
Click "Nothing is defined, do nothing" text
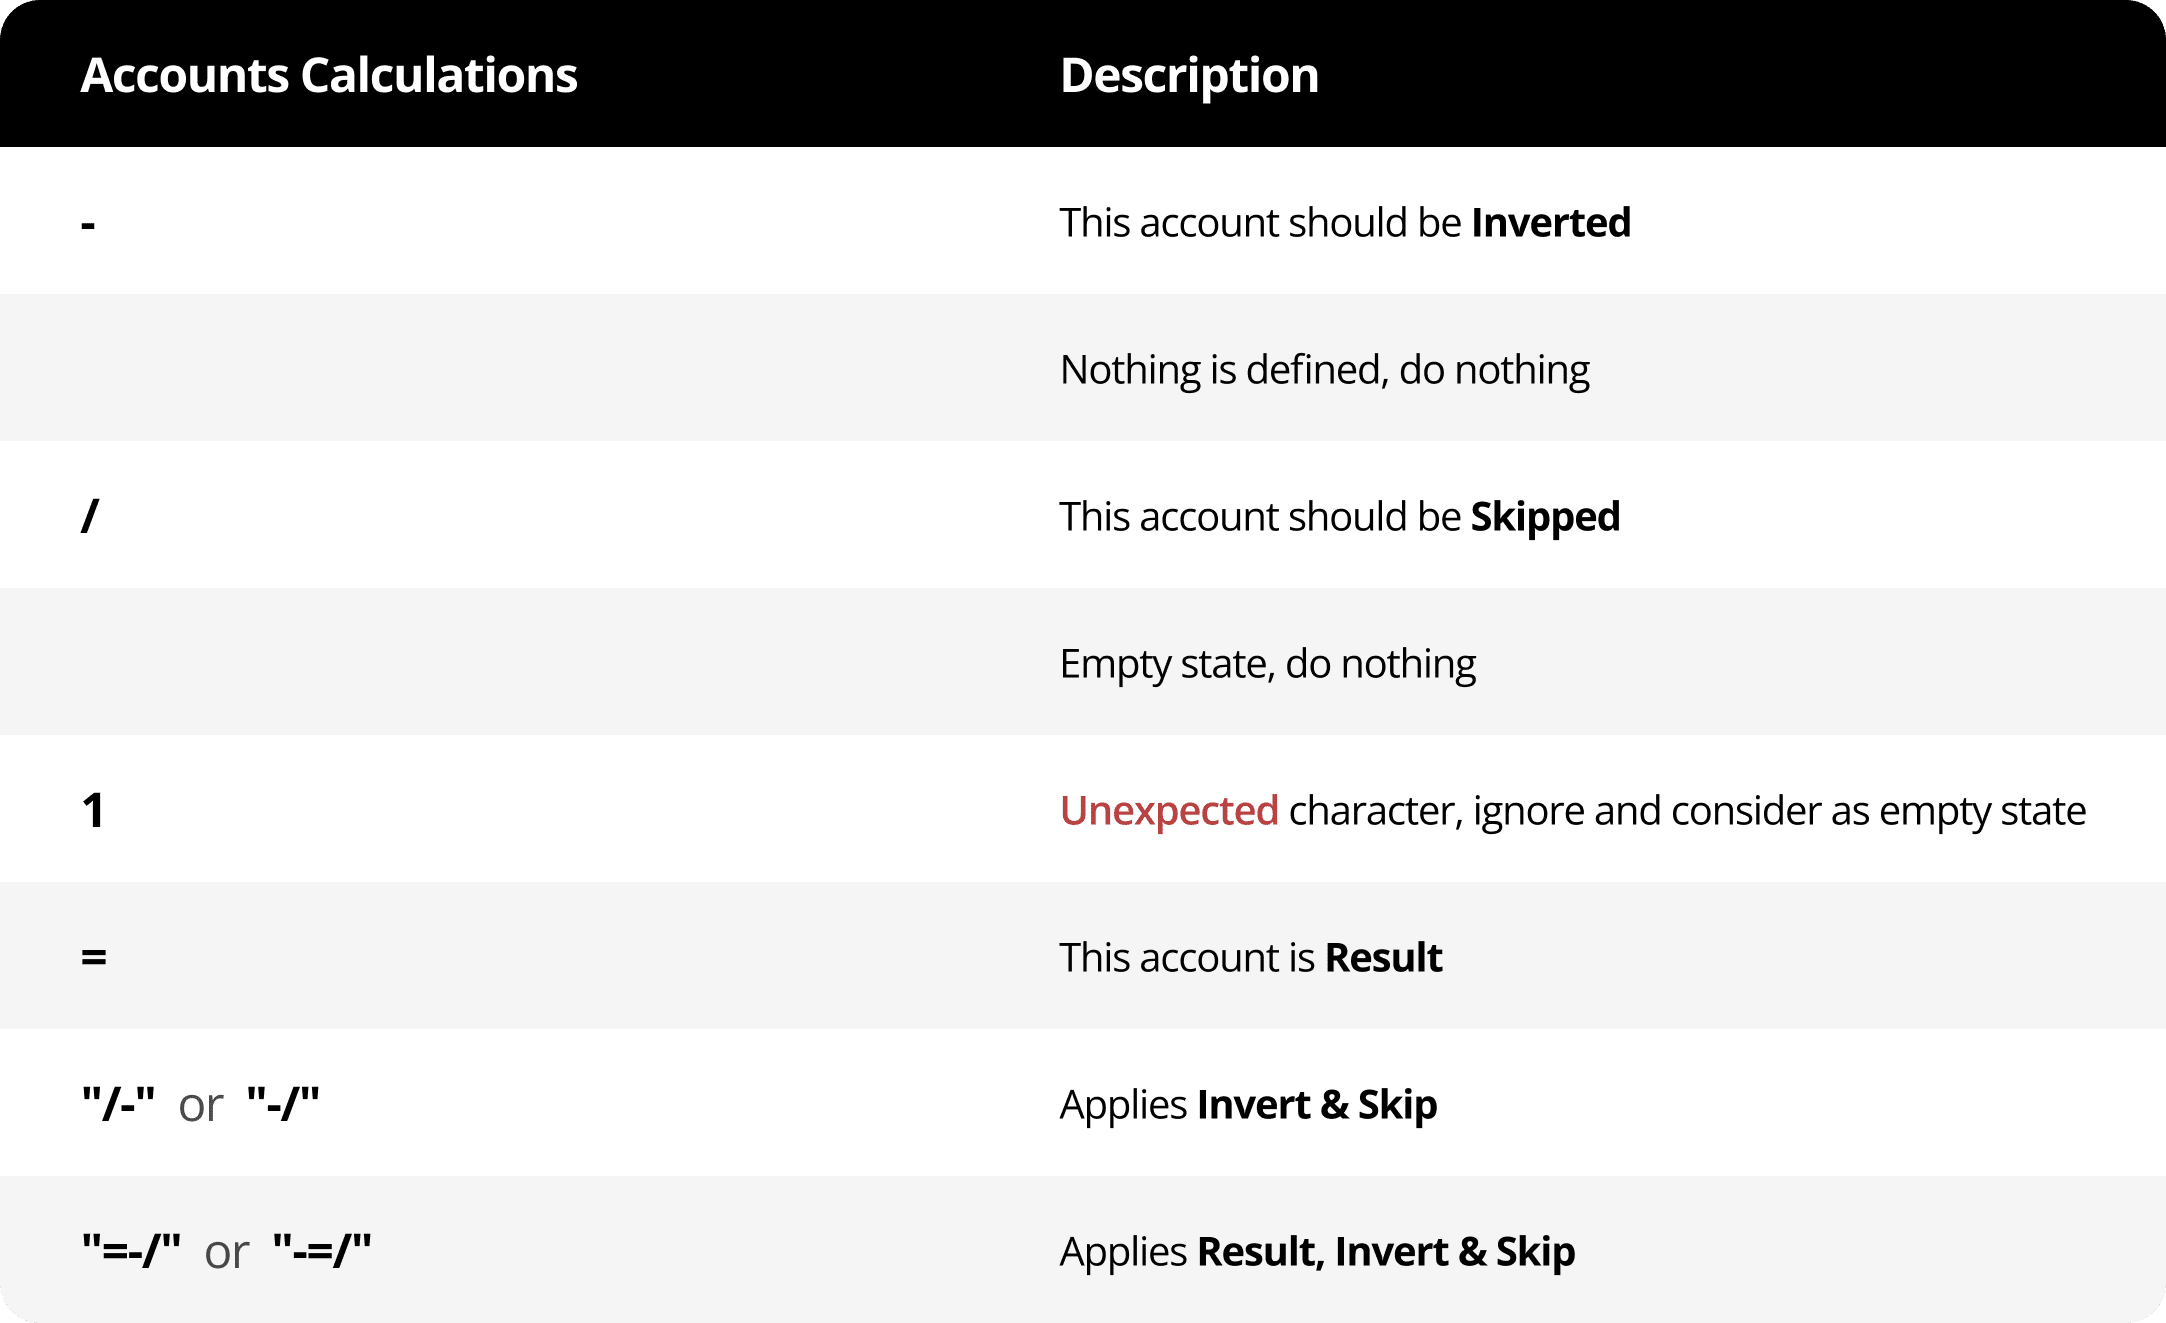point(1324,370)
